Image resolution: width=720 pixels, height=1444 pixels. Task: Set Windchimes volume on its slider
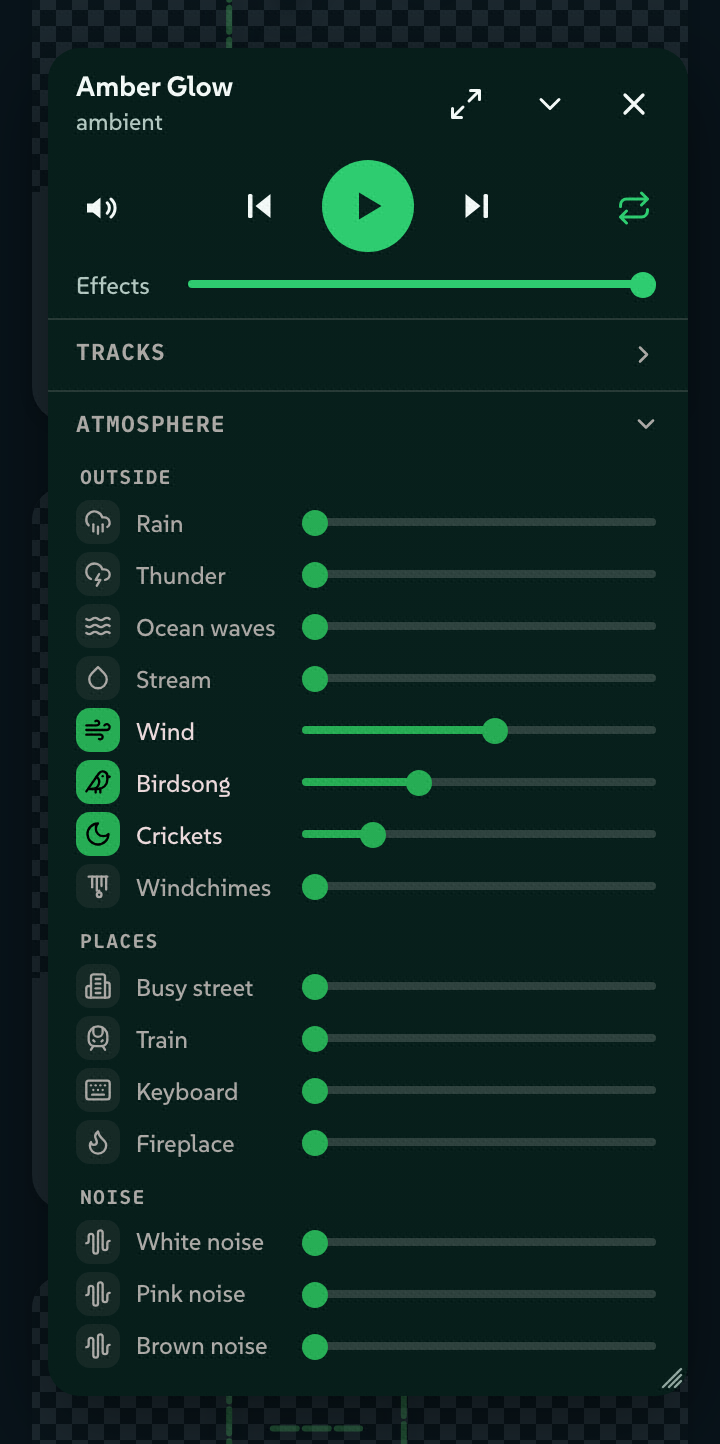coord(479,886)
